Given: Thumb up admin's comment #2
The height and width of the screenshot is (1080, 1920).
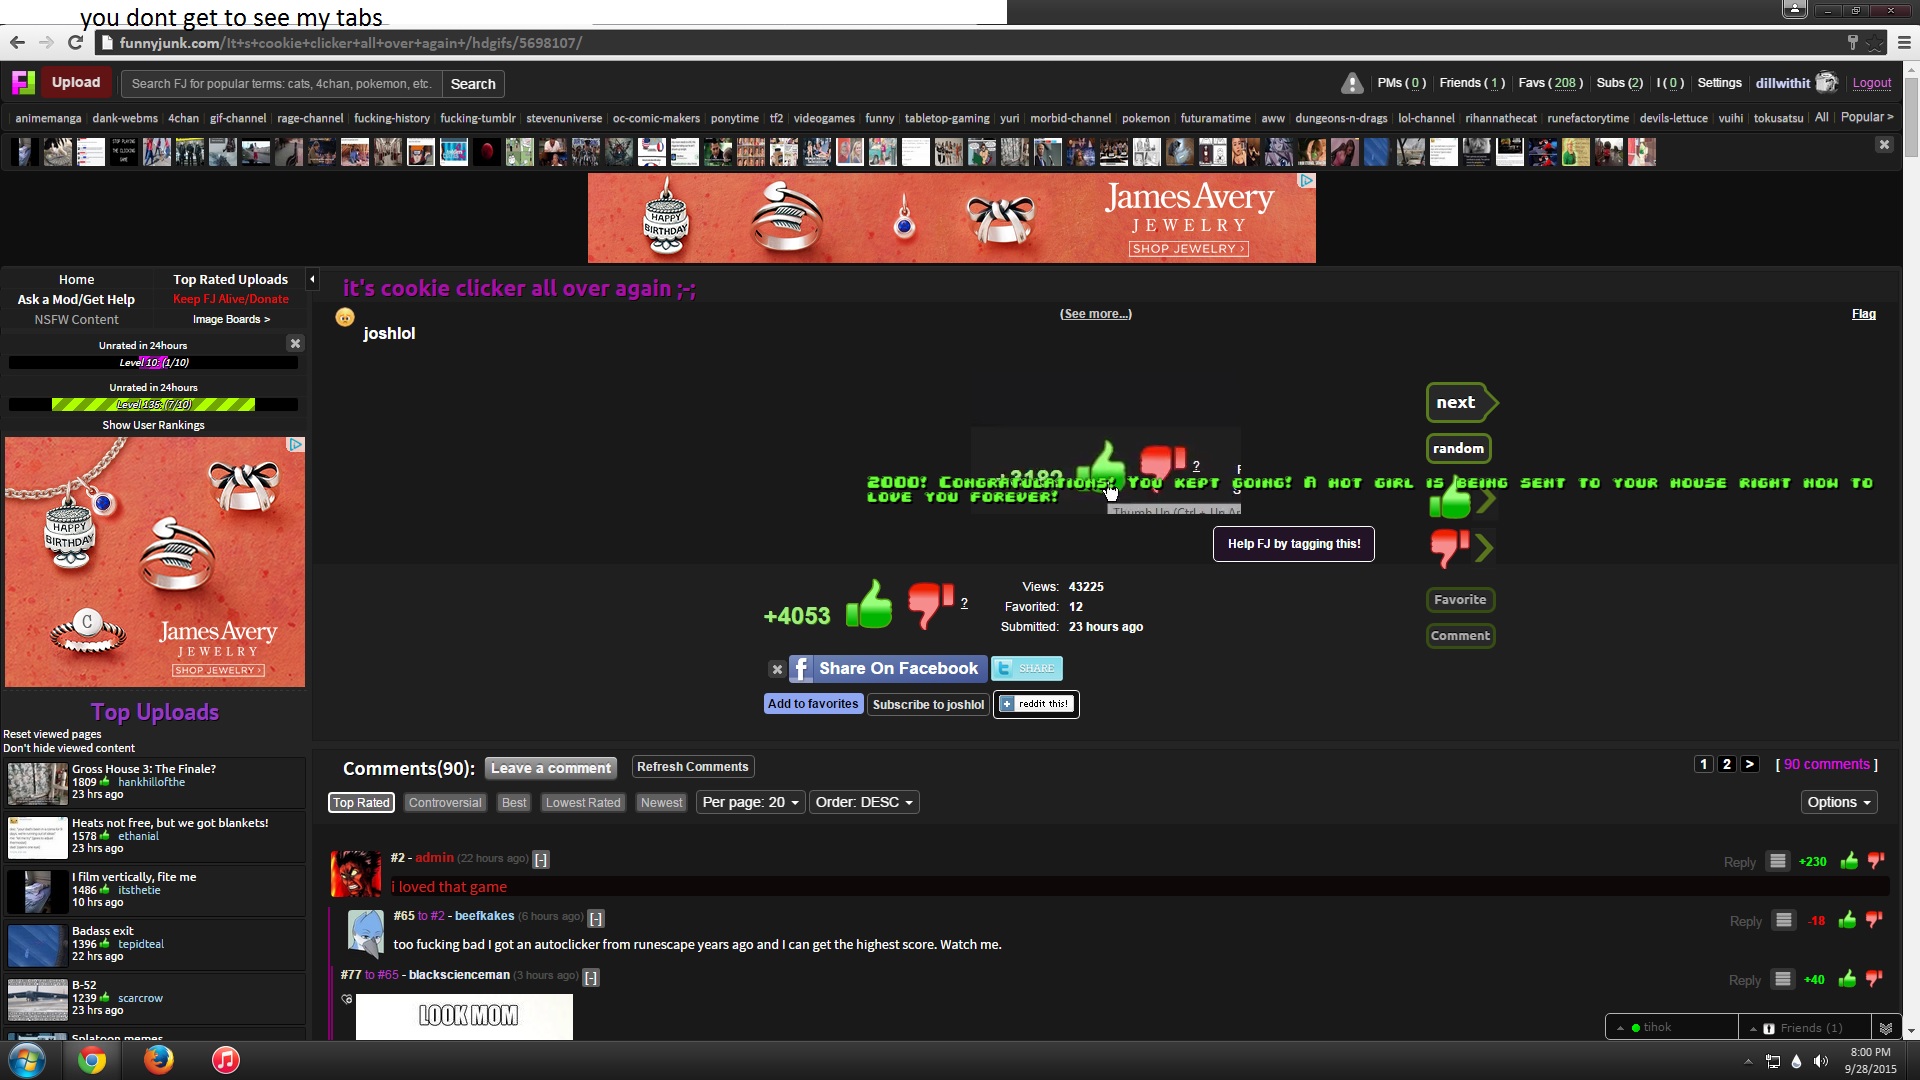Looking at the screenshot, I should coord(1849,862).
